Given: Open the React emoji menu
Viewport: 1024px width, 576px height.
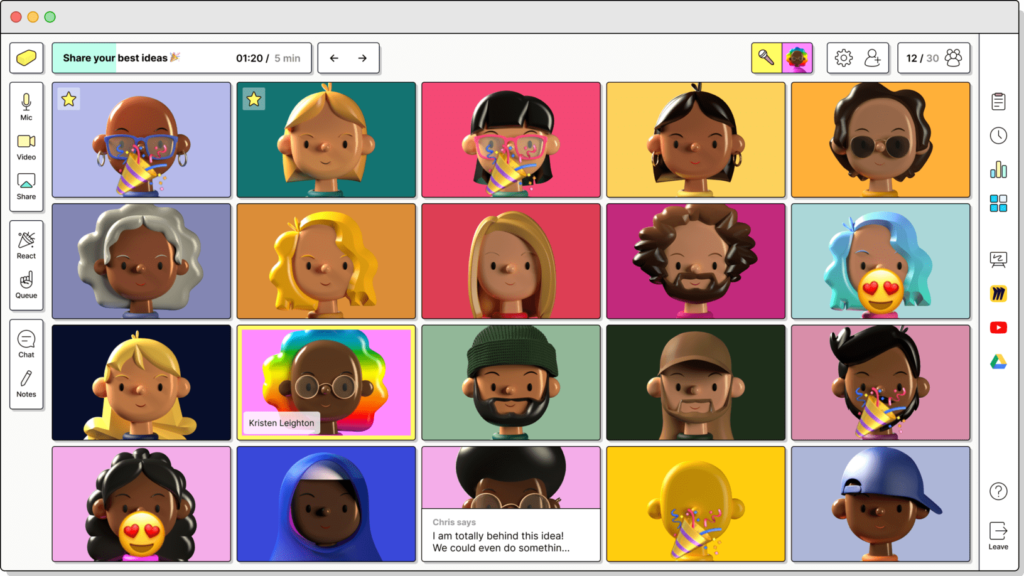Looking at the screenshot, I should tap(26, 244).
